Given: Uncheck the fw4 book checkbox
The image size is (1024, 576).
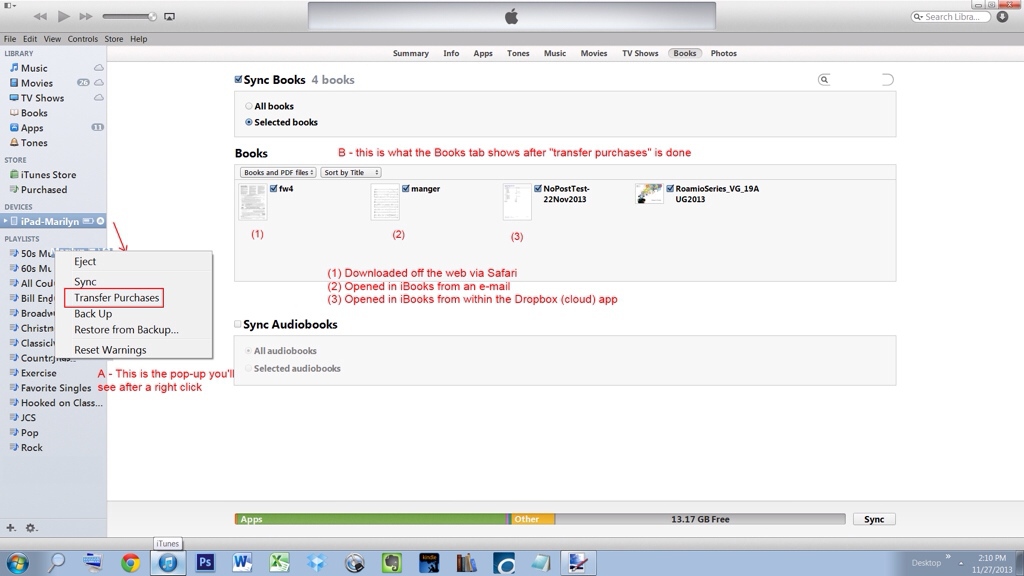Looking at the screenshot, I should click(x=274, y=189).
